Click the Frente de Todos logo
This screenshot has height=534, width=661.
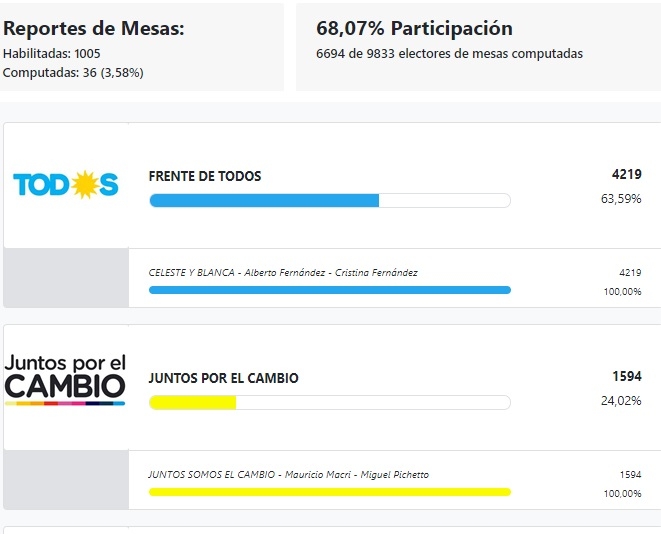click(66, 184)
